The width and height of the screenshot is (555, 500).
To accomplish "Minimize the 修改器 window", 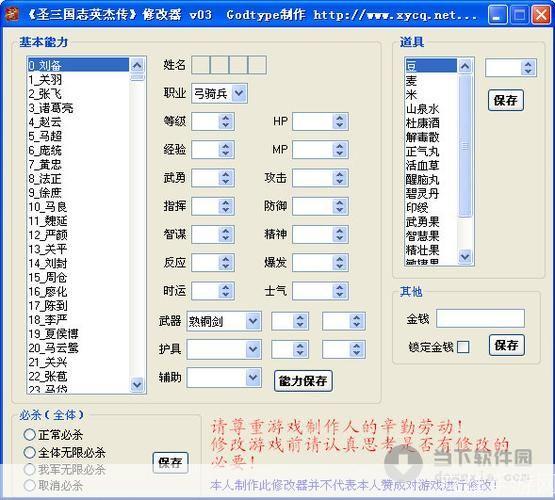I will point(497,15).
